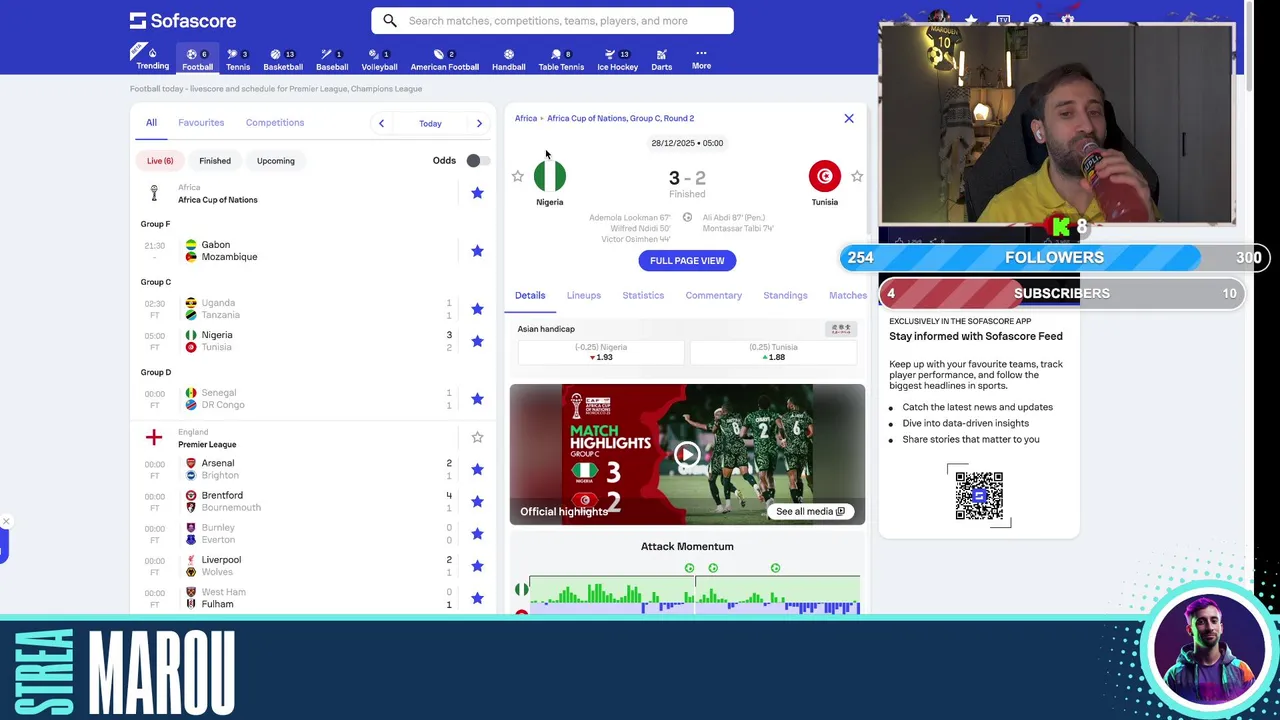Switch to the Standings tab

click(785, 295)
